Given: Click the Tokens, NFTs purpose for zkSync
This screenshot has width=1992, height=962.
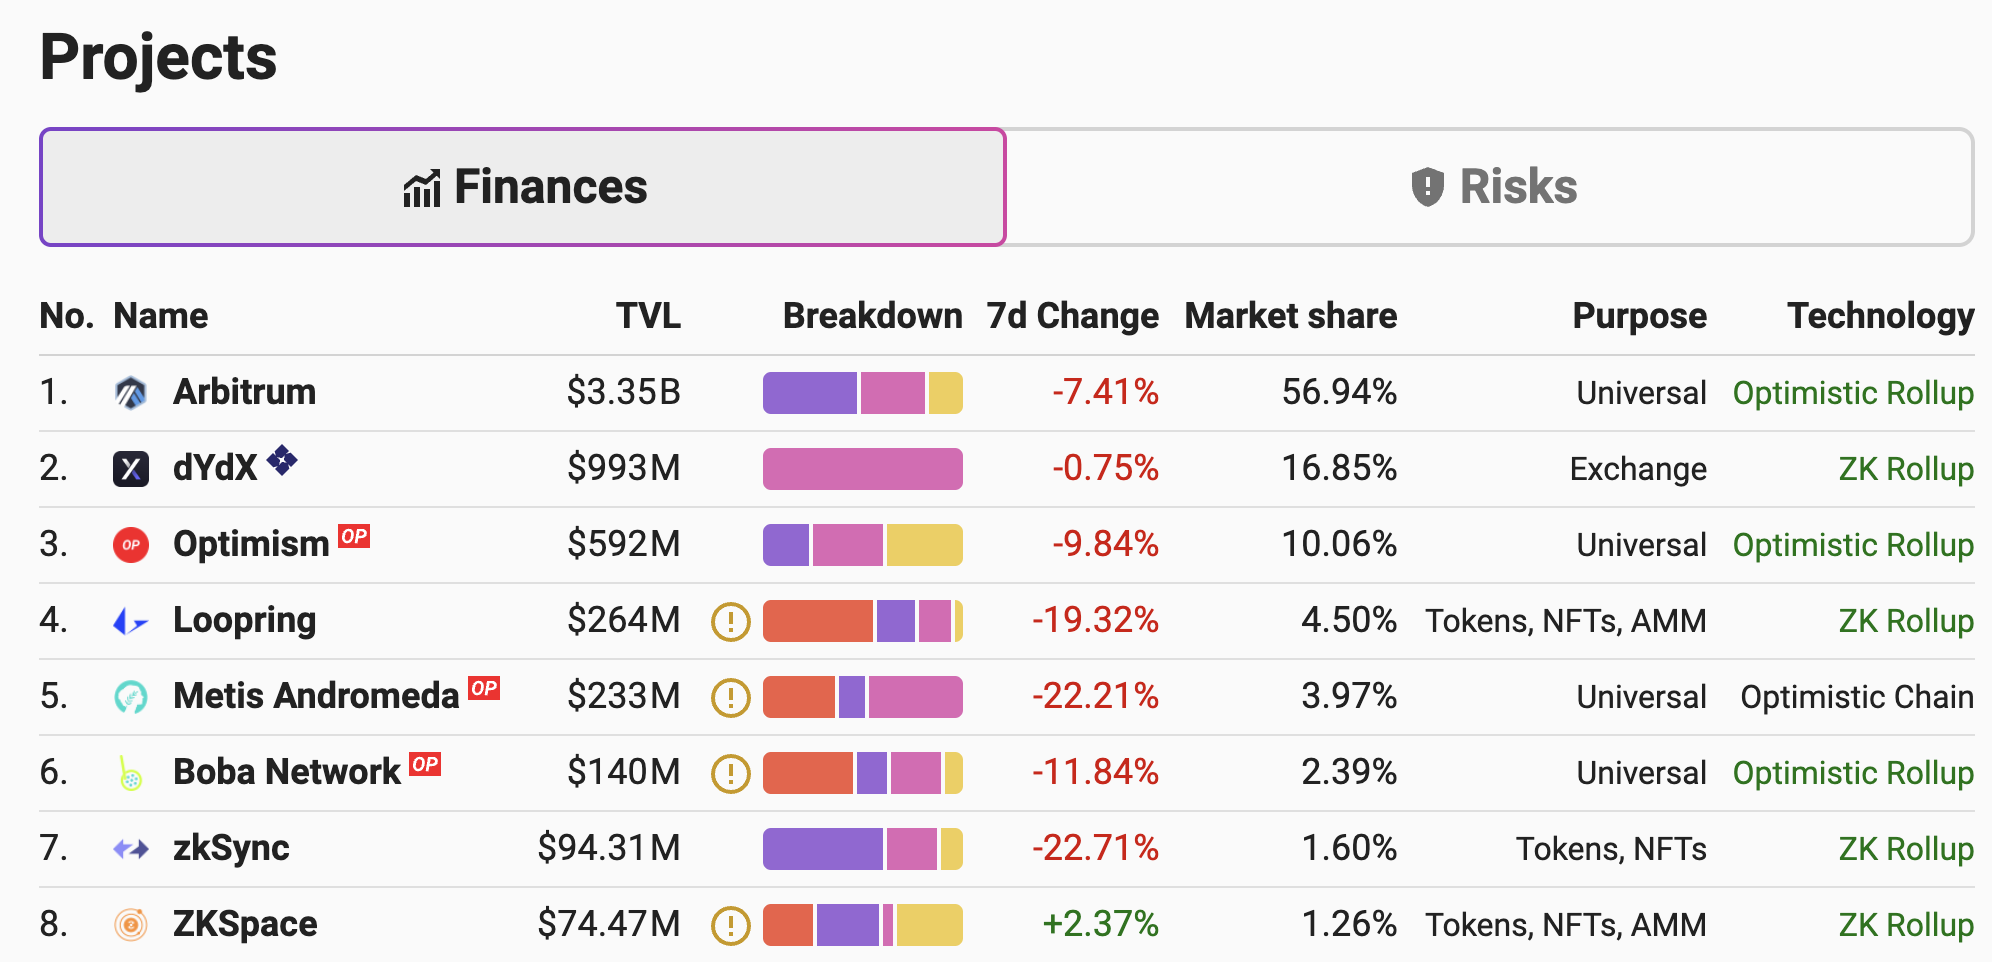Looking at the screenshot, I should (x=1611, y=849).
